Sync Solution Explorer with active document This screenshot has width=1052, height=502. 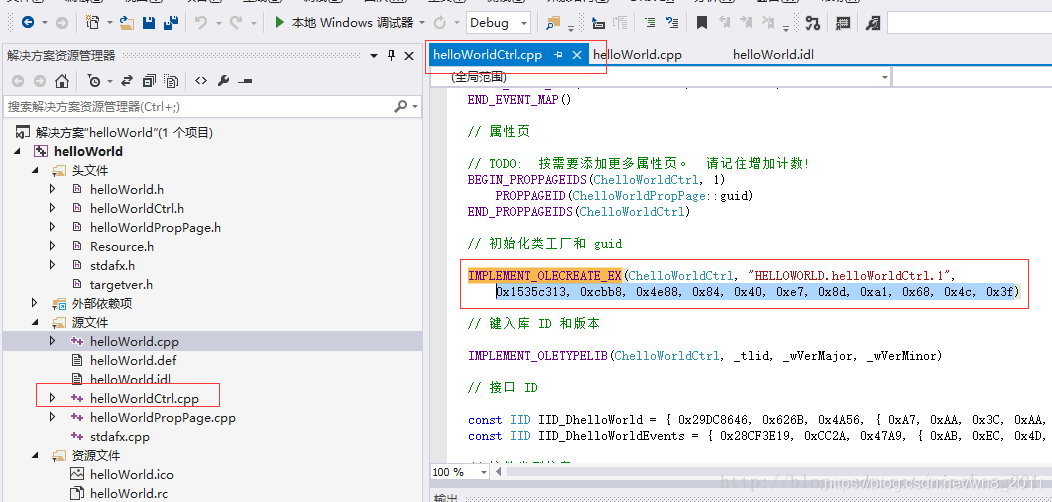(x=127, y=81)
